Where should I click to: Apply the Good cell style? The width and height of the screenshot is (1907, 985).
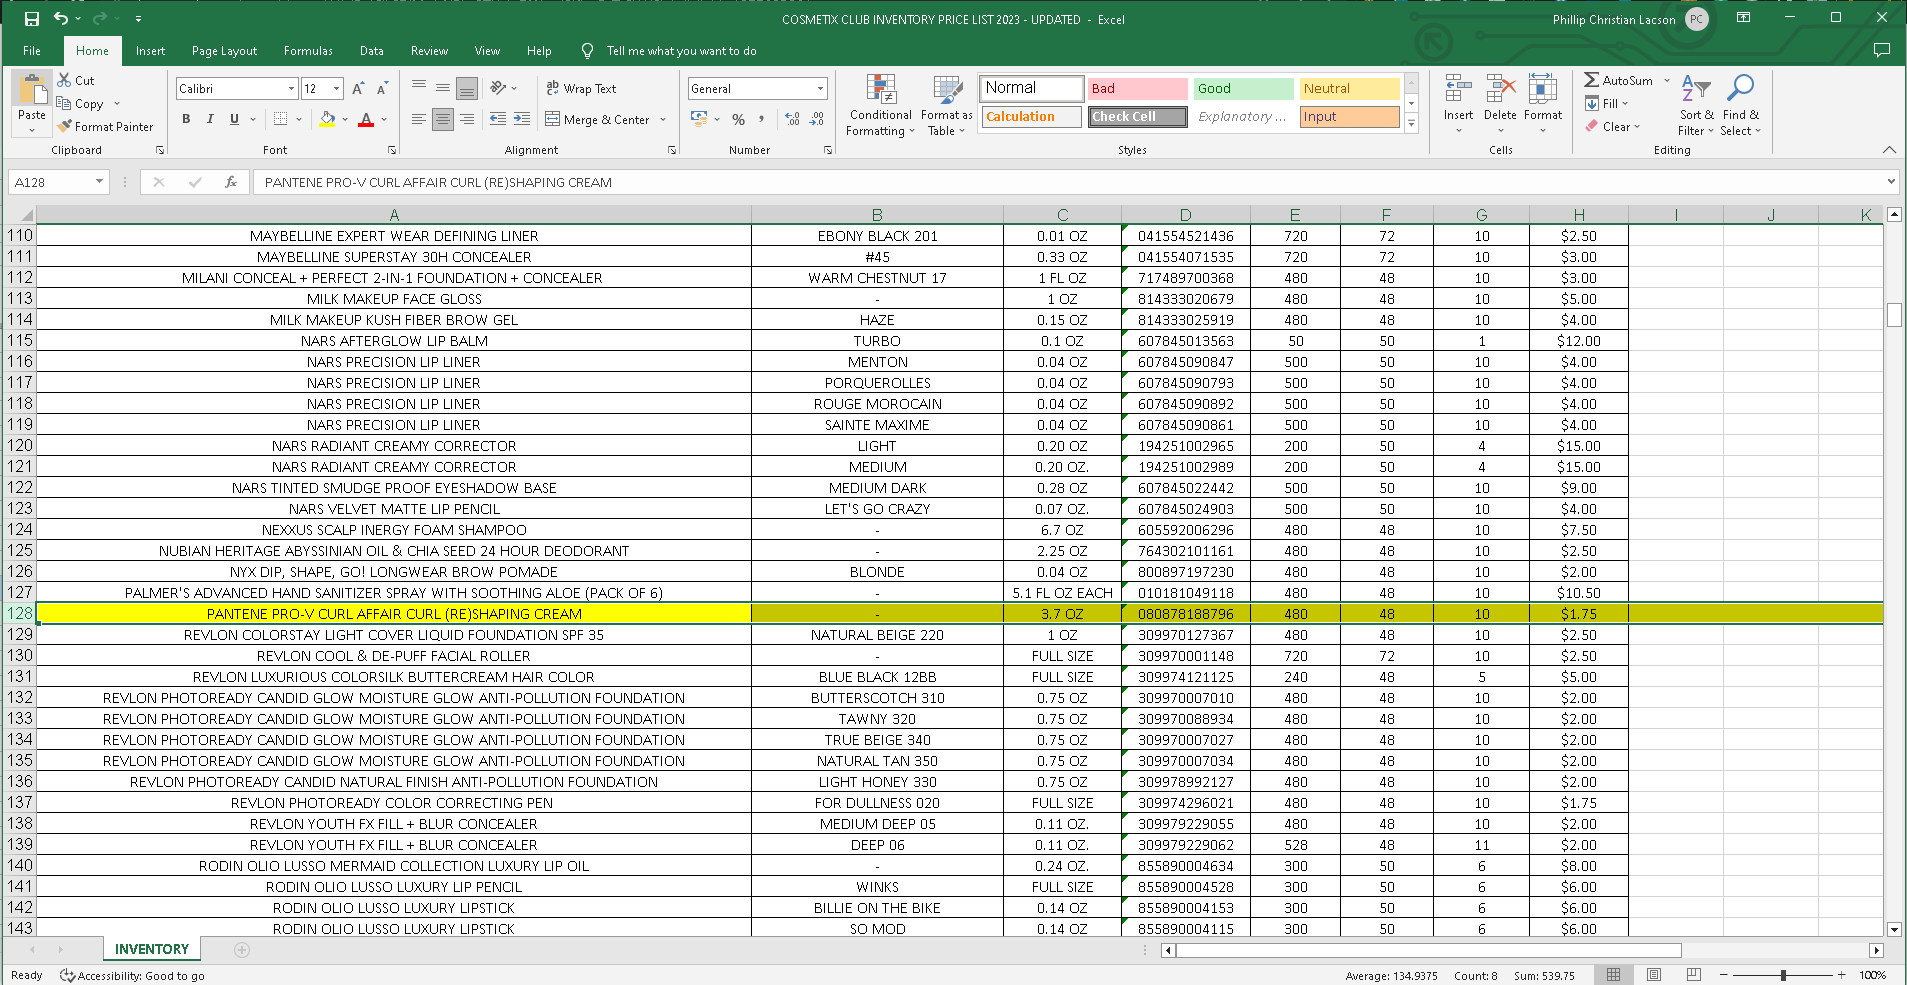pos(1243,89)
